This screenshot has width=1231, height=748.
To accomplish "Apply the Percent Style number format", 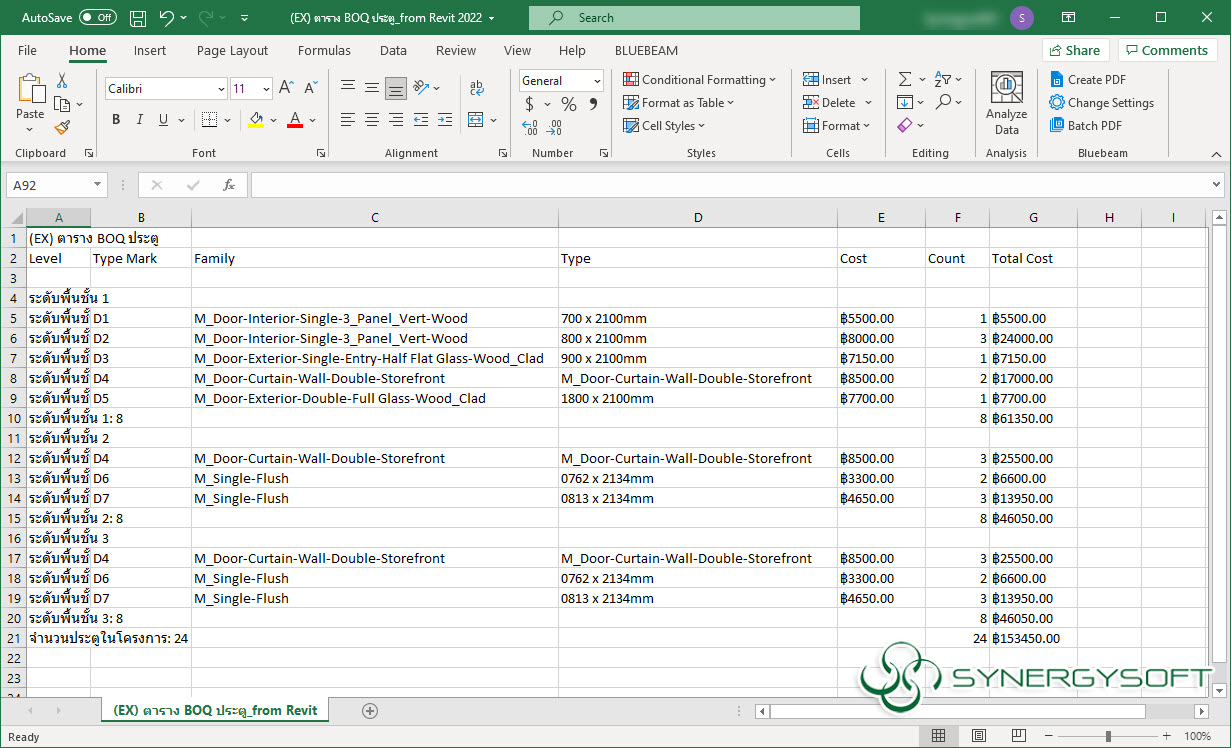I will click(566, 103).
